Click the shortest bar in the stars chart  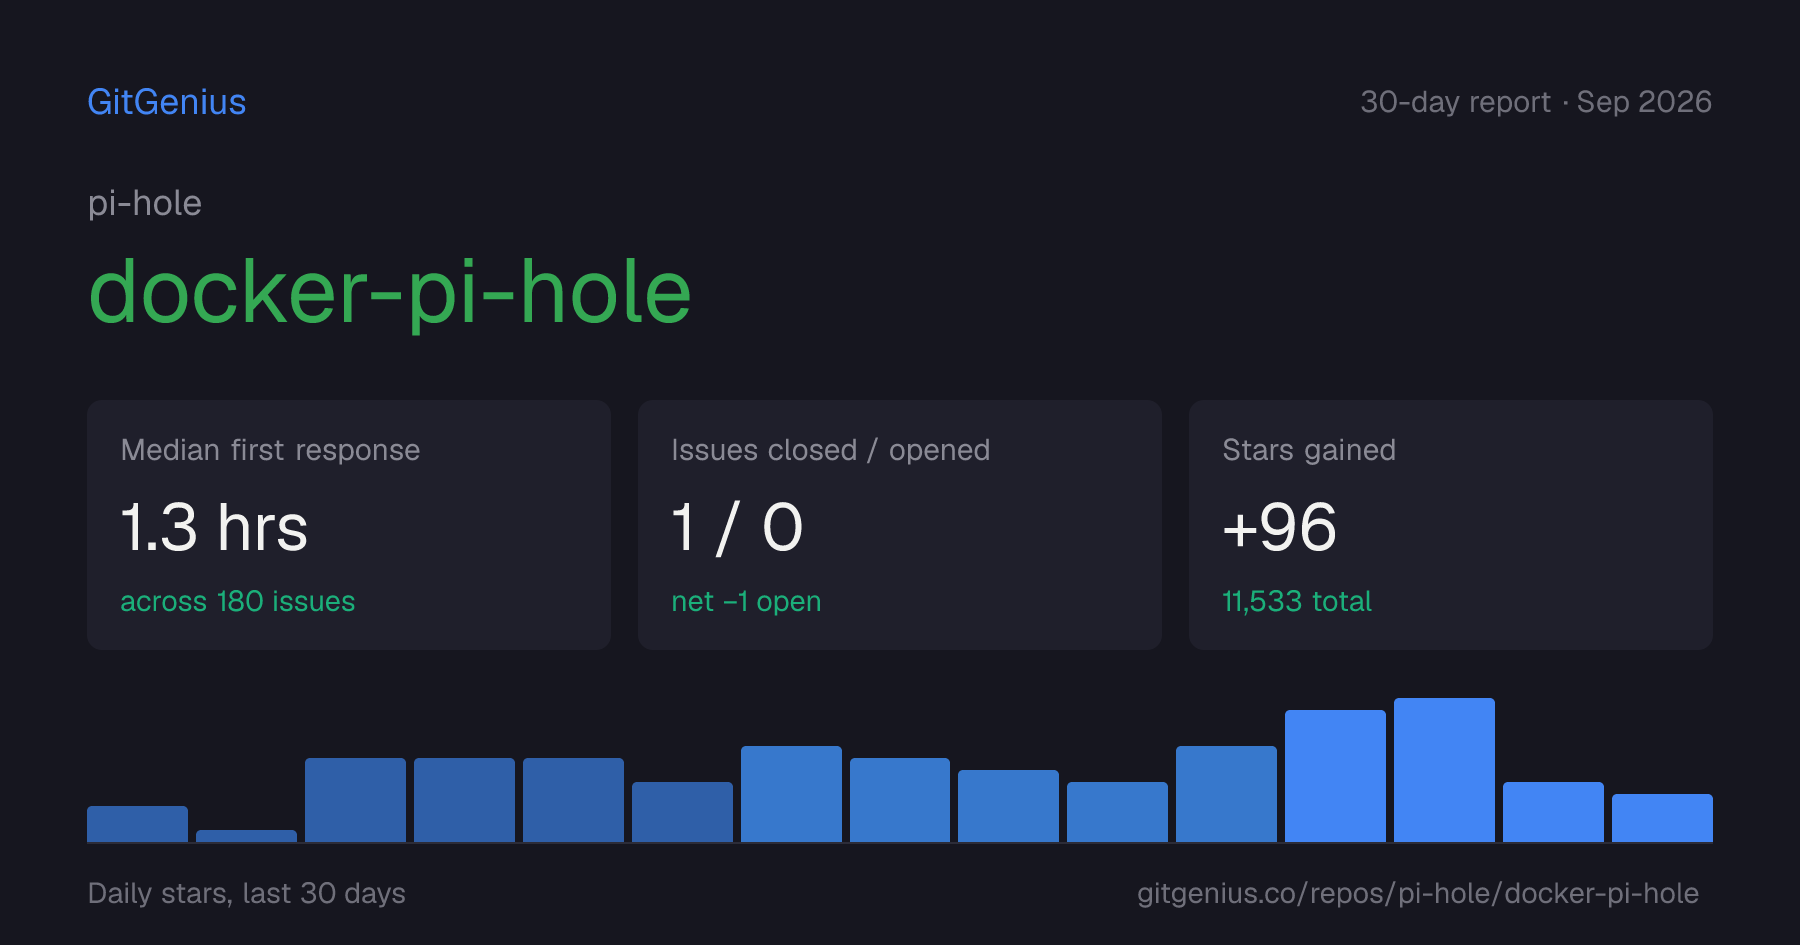coord(246,836)
